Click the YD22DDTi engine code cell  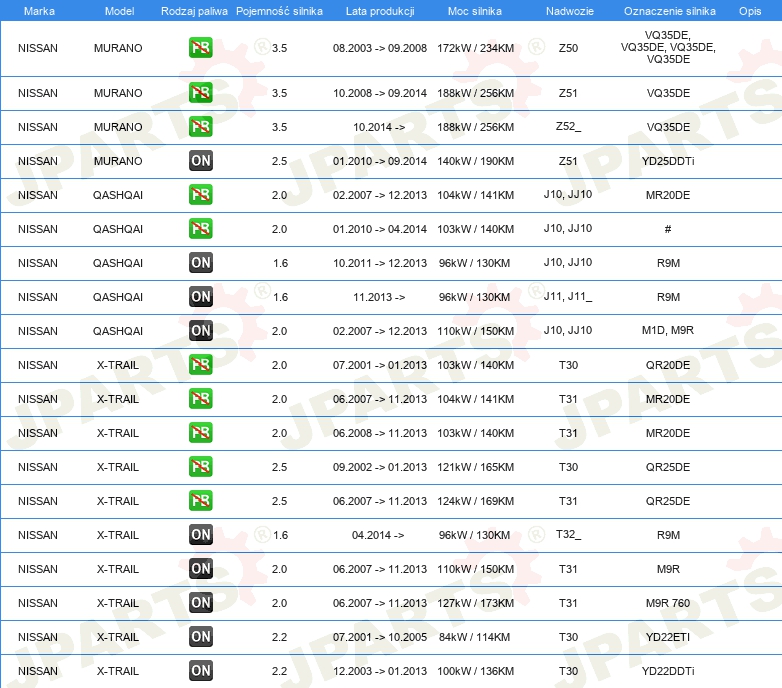668,671
